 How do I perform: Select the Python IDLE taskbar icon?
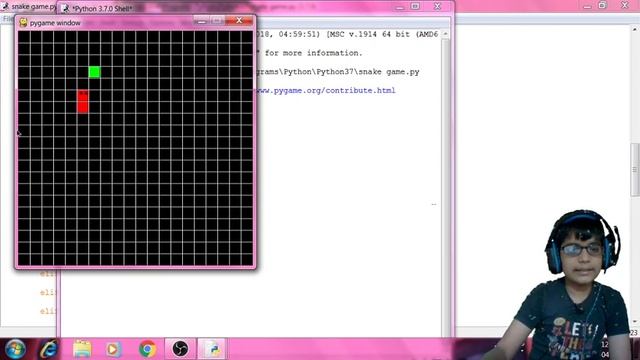tap(213, 349)
